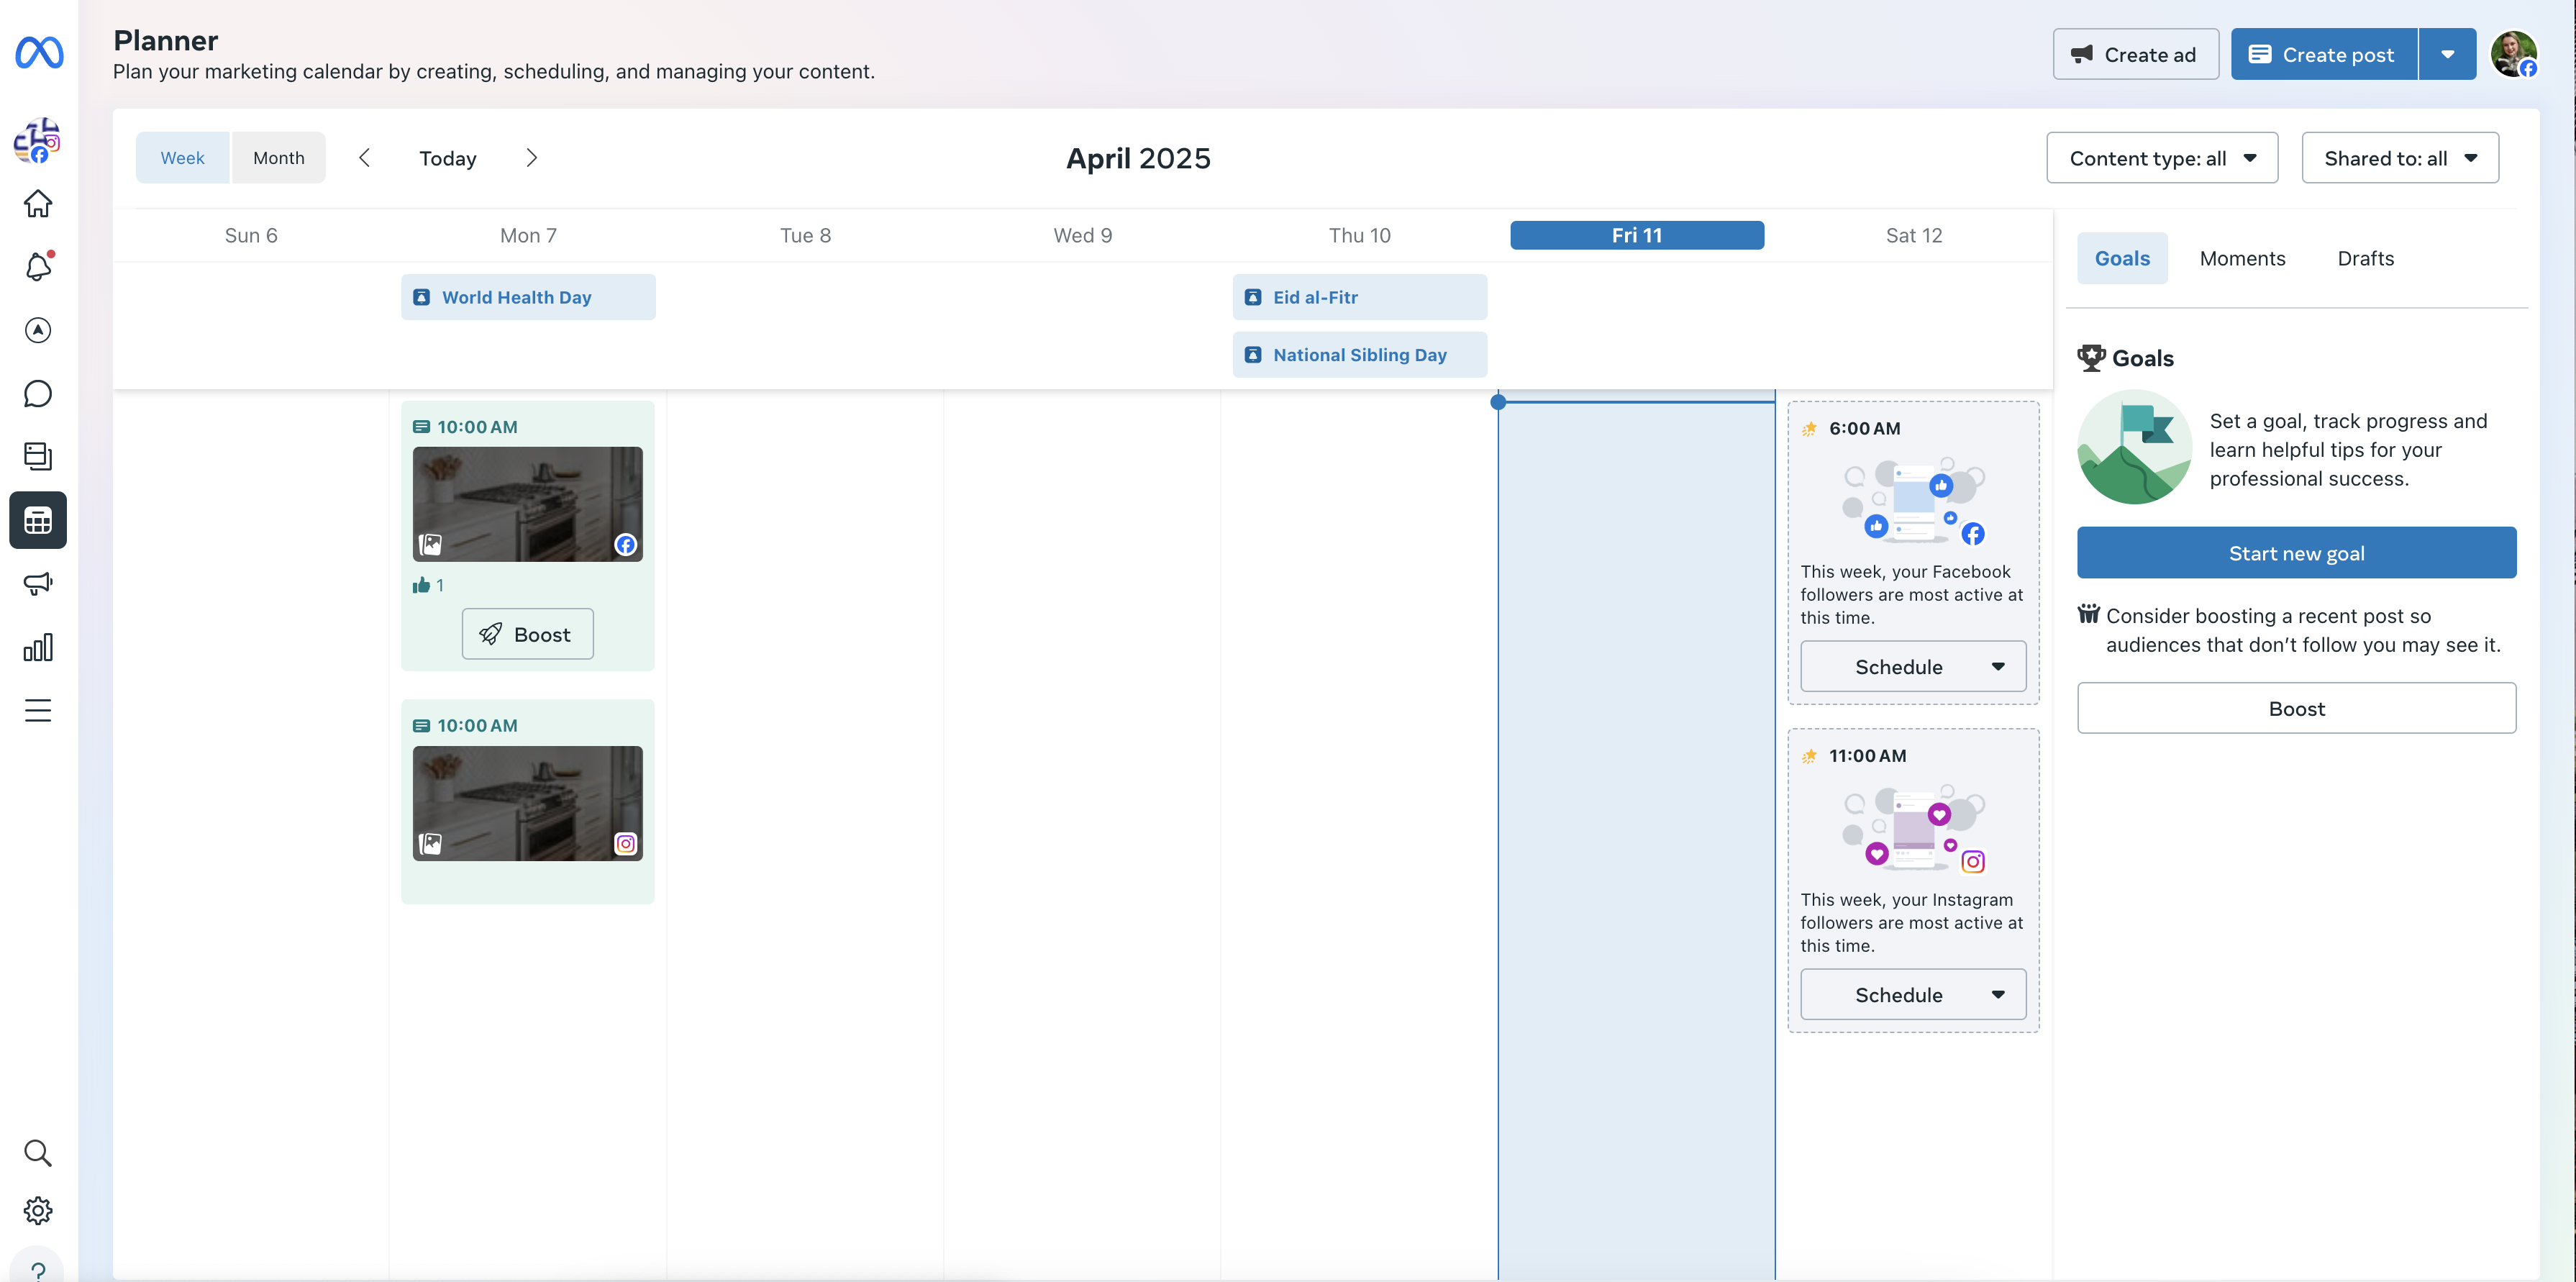Boost the Monday 10:00 AM Facebook post
Screen dimensions: 2576x1282
527,634
